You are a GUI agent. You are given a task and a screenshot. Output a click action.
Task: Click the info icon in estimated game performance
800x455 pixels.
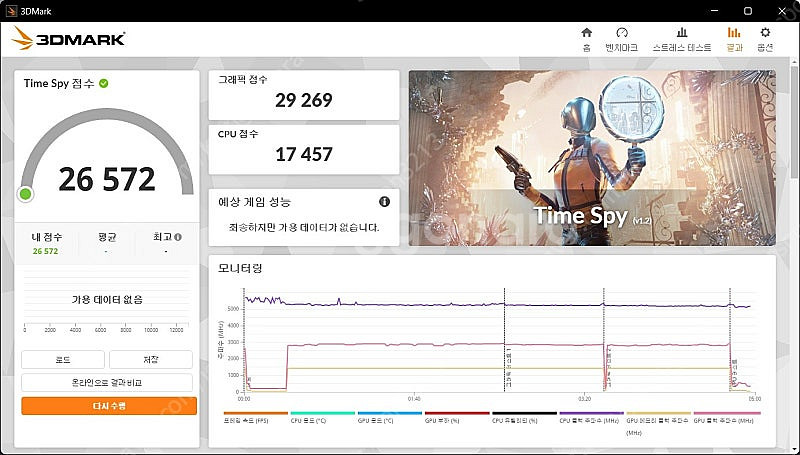pos(384,201)
